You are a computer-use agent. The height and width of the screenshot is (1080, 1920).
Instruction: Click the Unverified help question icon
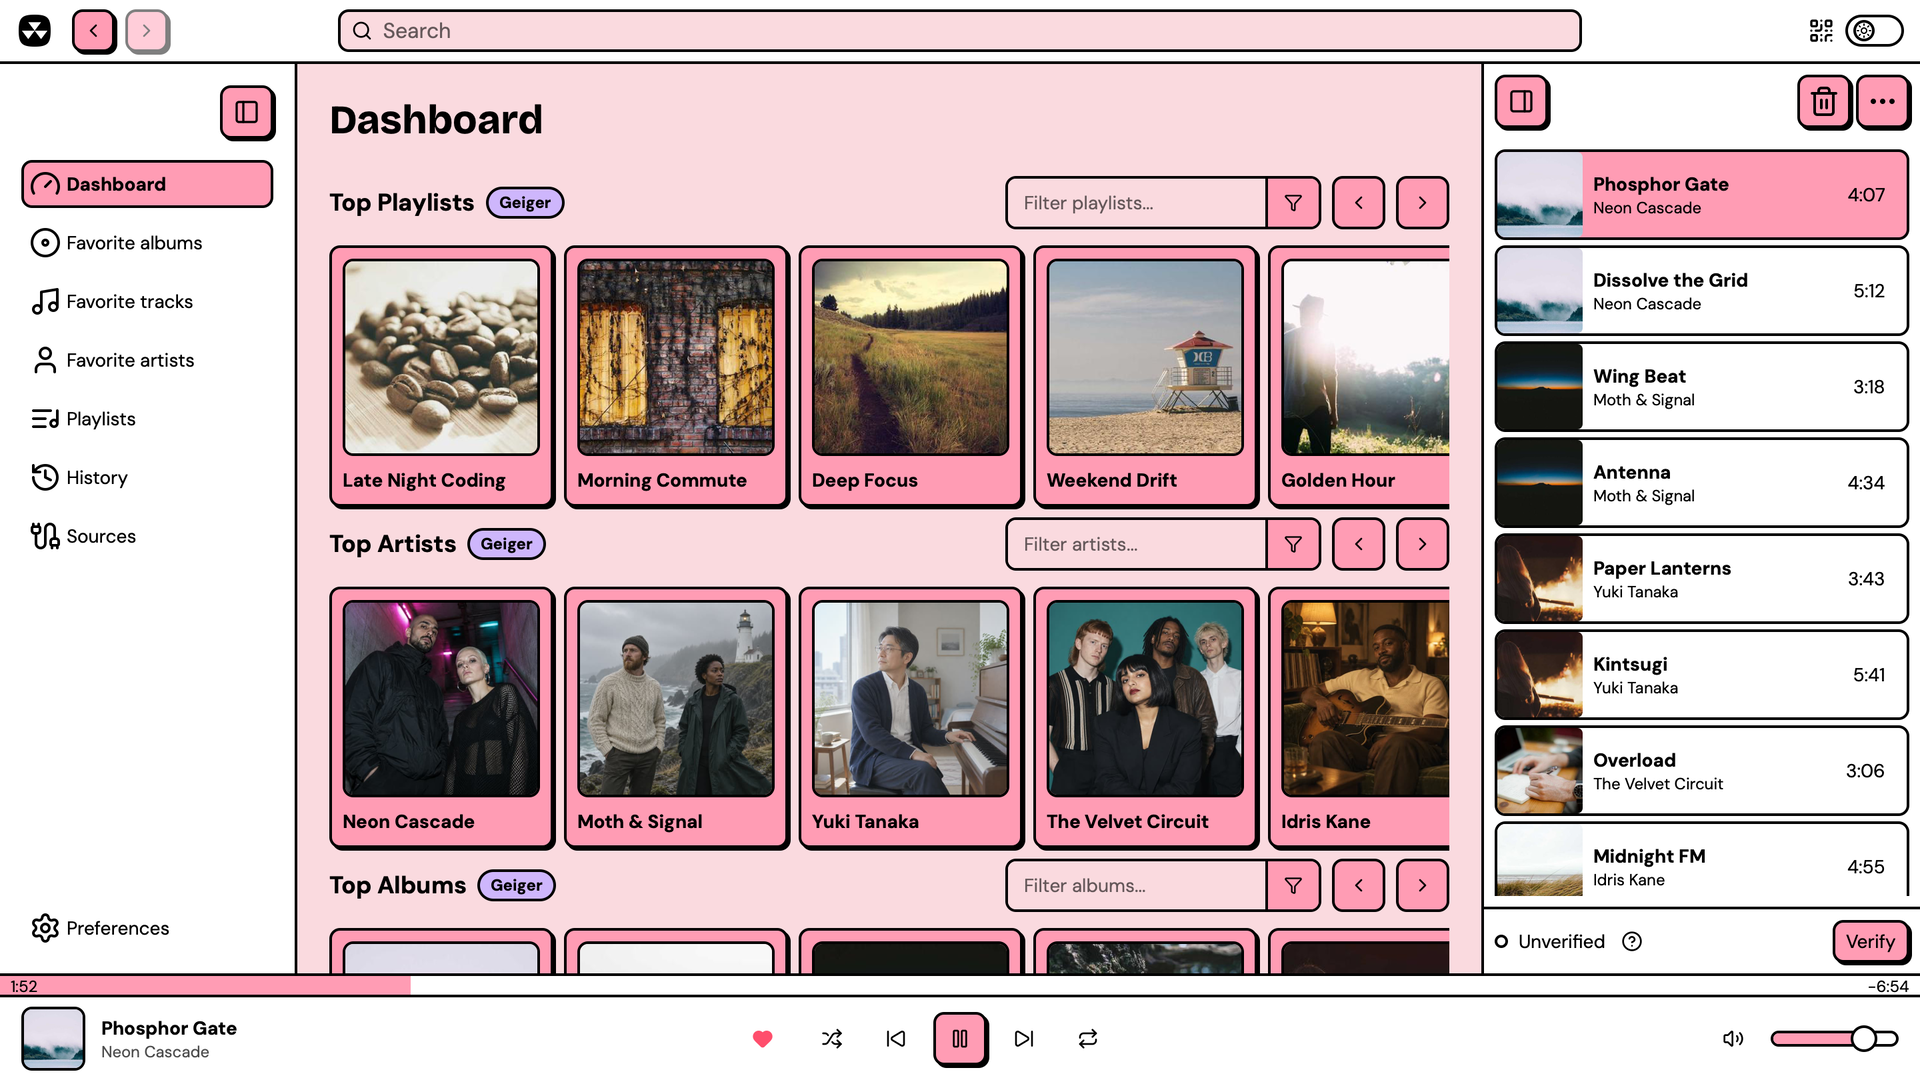pyautogui.click(x=1632, y=942)
